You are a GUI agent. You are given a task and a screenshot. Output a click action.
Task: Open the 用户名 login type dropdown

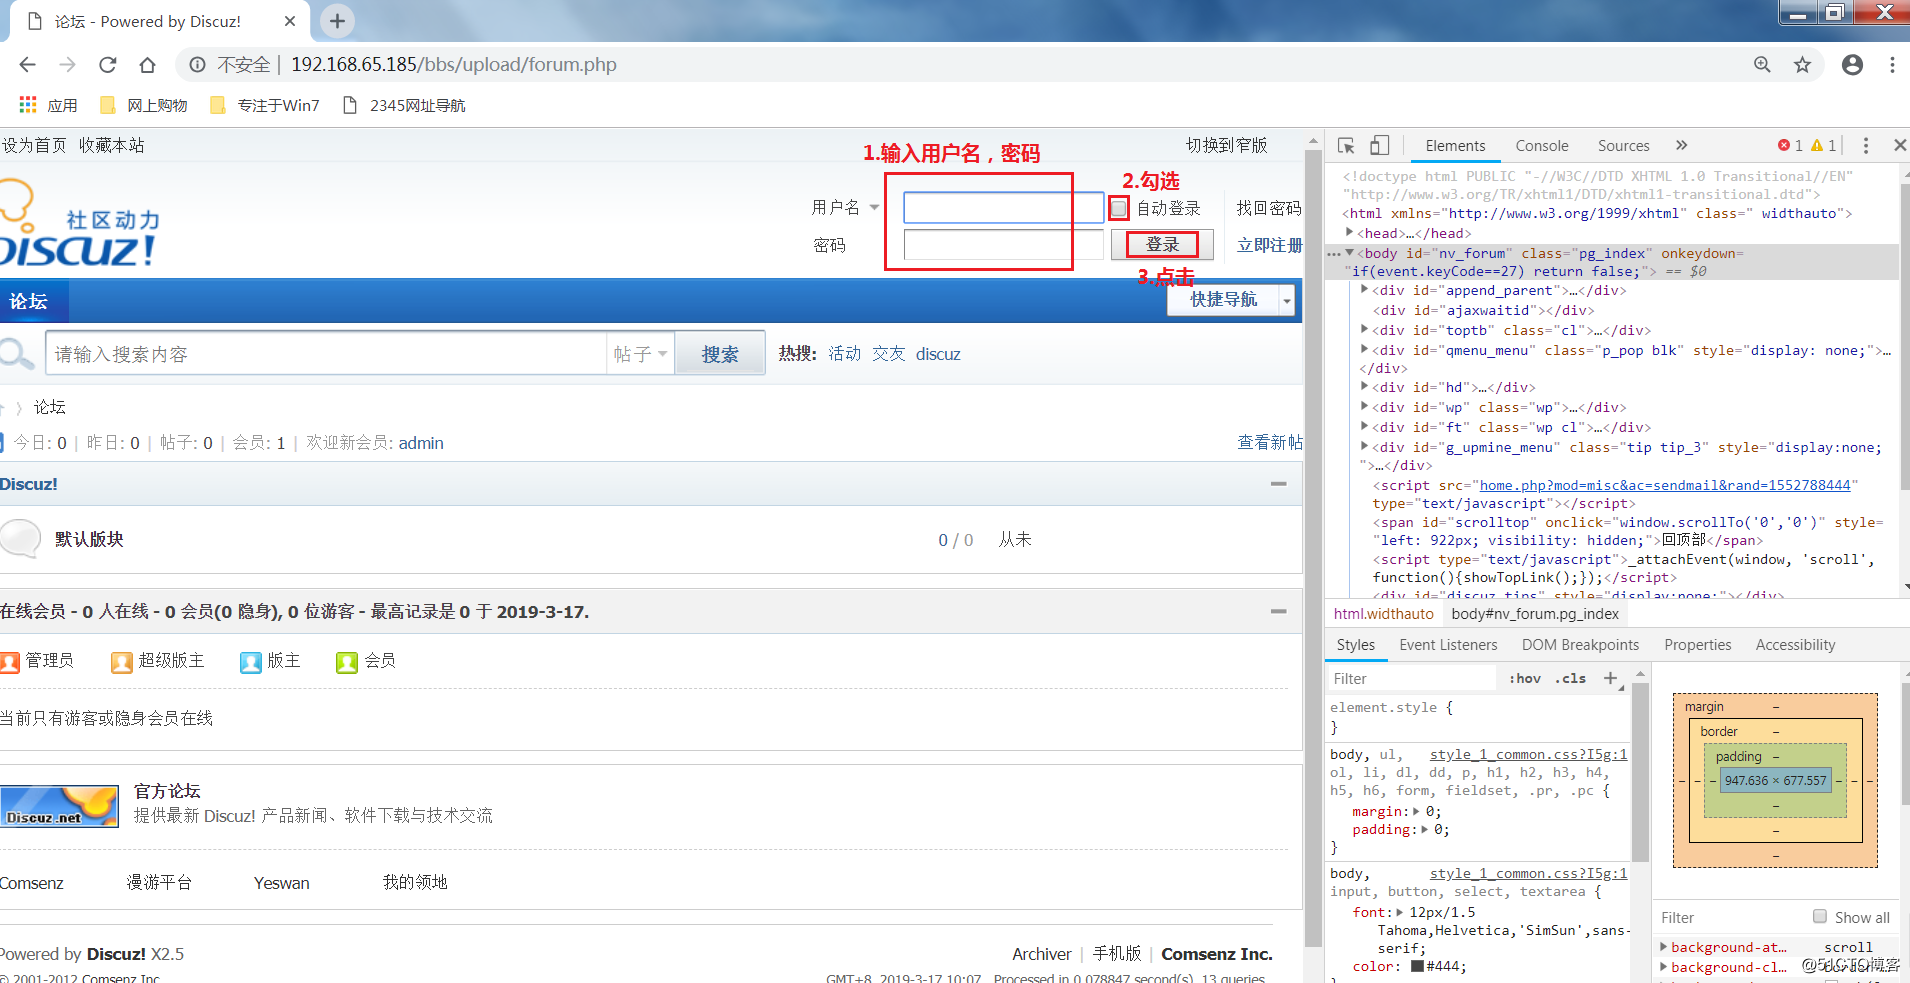874,208
